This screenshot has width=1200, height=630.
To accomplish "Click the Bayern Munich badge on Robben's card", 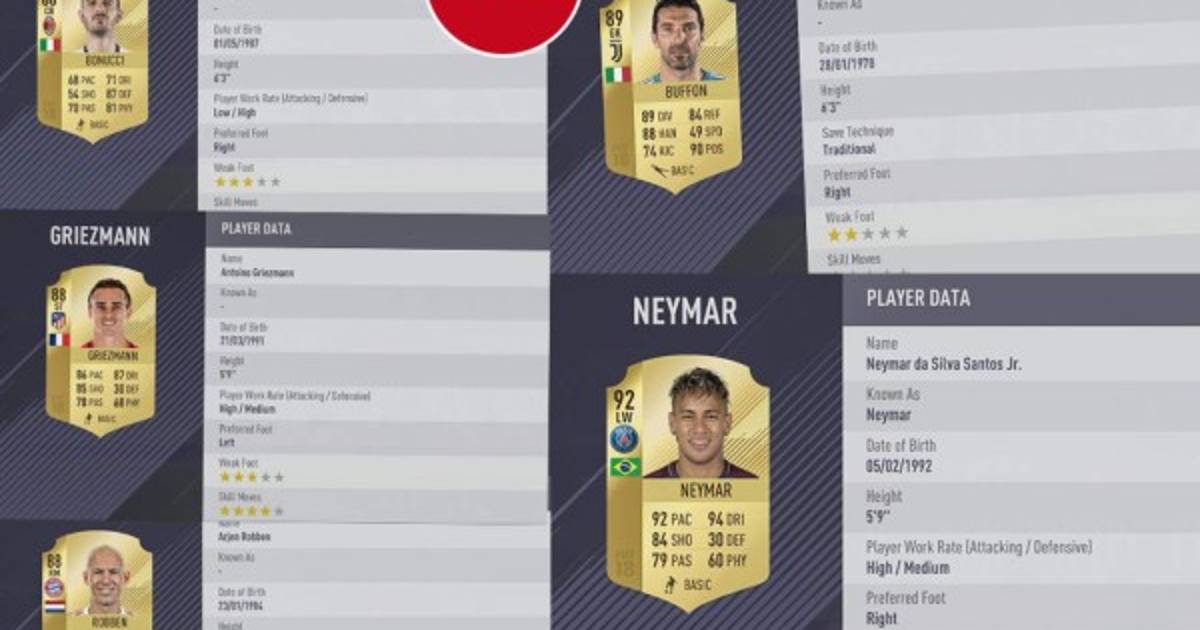I will tap(53, 587).
